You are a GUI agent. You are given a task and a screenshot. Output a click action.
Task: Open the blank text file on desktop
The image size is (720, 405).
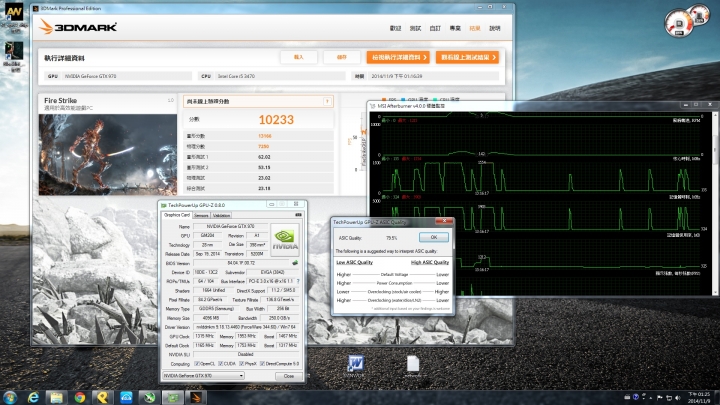[x=413, y=366]
